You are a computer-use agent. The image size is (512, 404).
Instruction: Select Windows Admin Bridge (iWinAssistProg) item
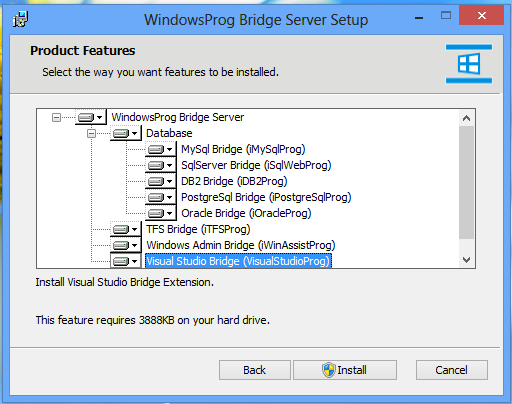(241, 245)
